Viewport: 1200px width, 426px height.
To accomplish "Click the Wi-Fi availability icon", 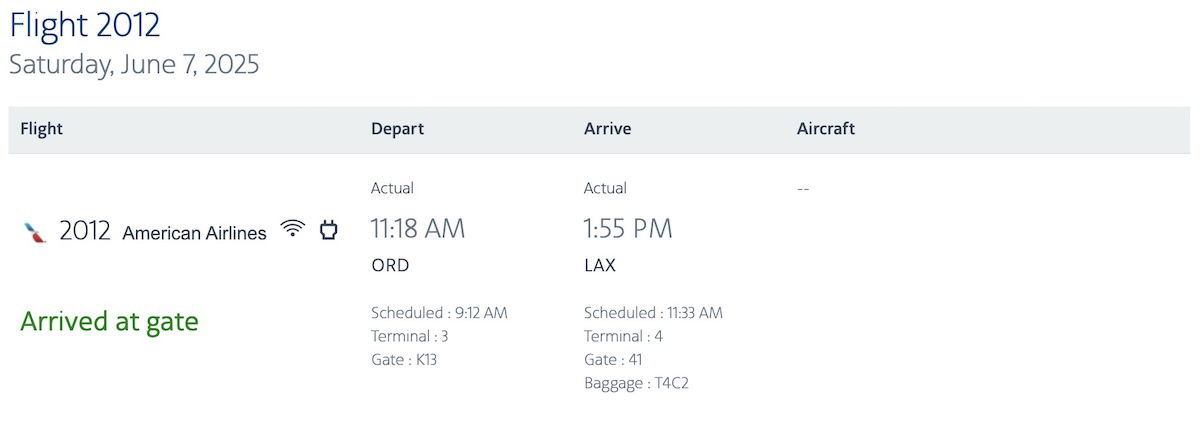I will click(x=292, y=229).
